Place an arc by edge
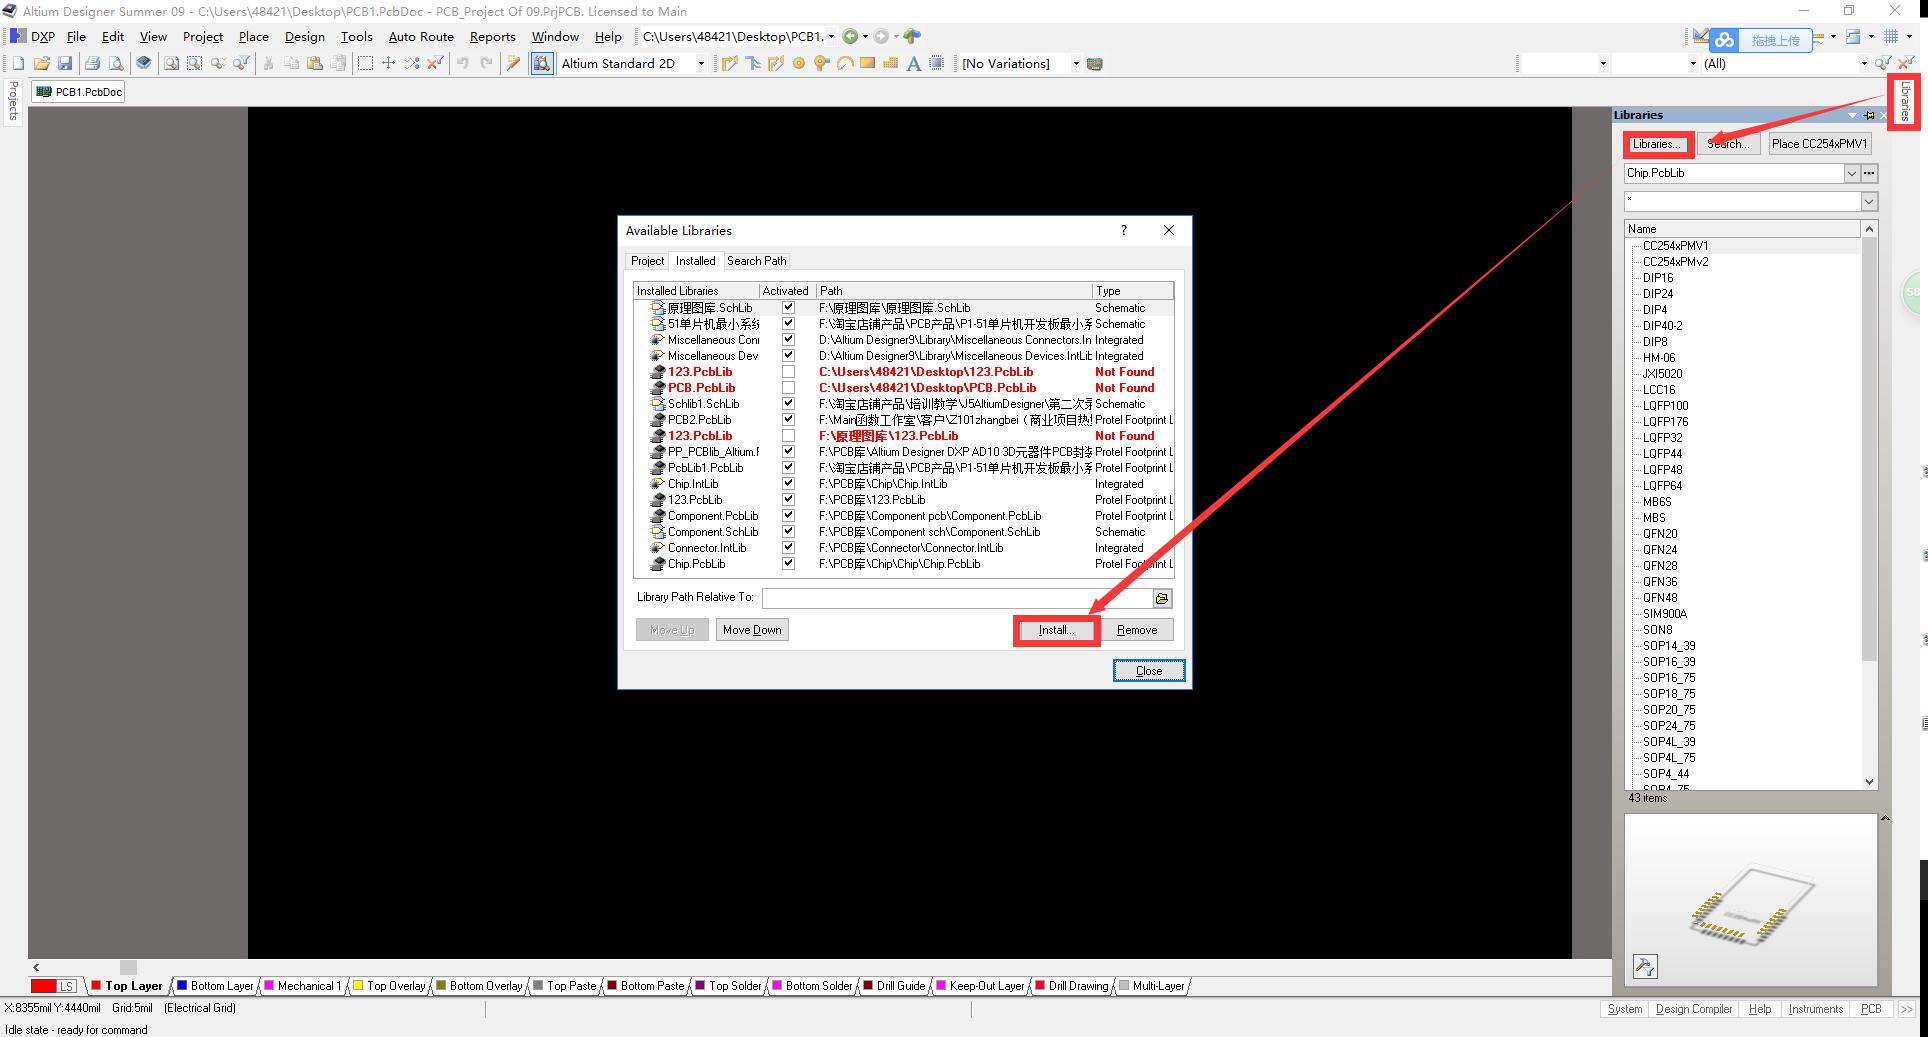Image resolution: width=1928 pixels, height=1037 pixels. coord(845,63)
